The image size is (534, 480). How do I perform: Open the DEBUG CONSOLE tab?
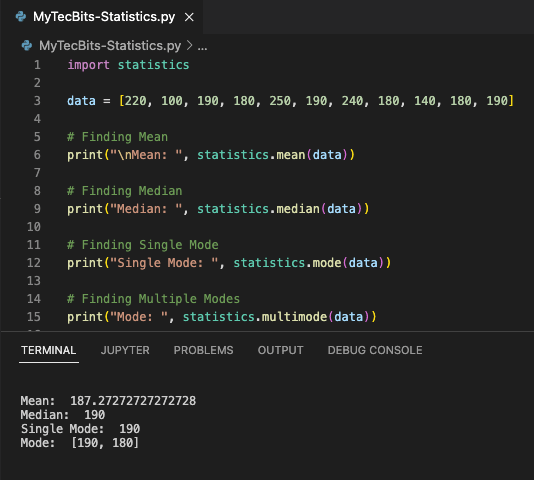click(375, 350)
